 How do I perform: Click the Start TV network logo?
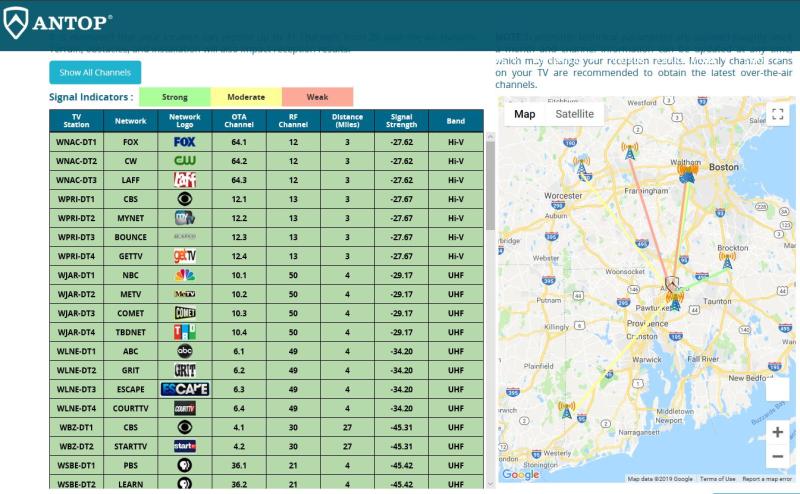pos(185,446)
